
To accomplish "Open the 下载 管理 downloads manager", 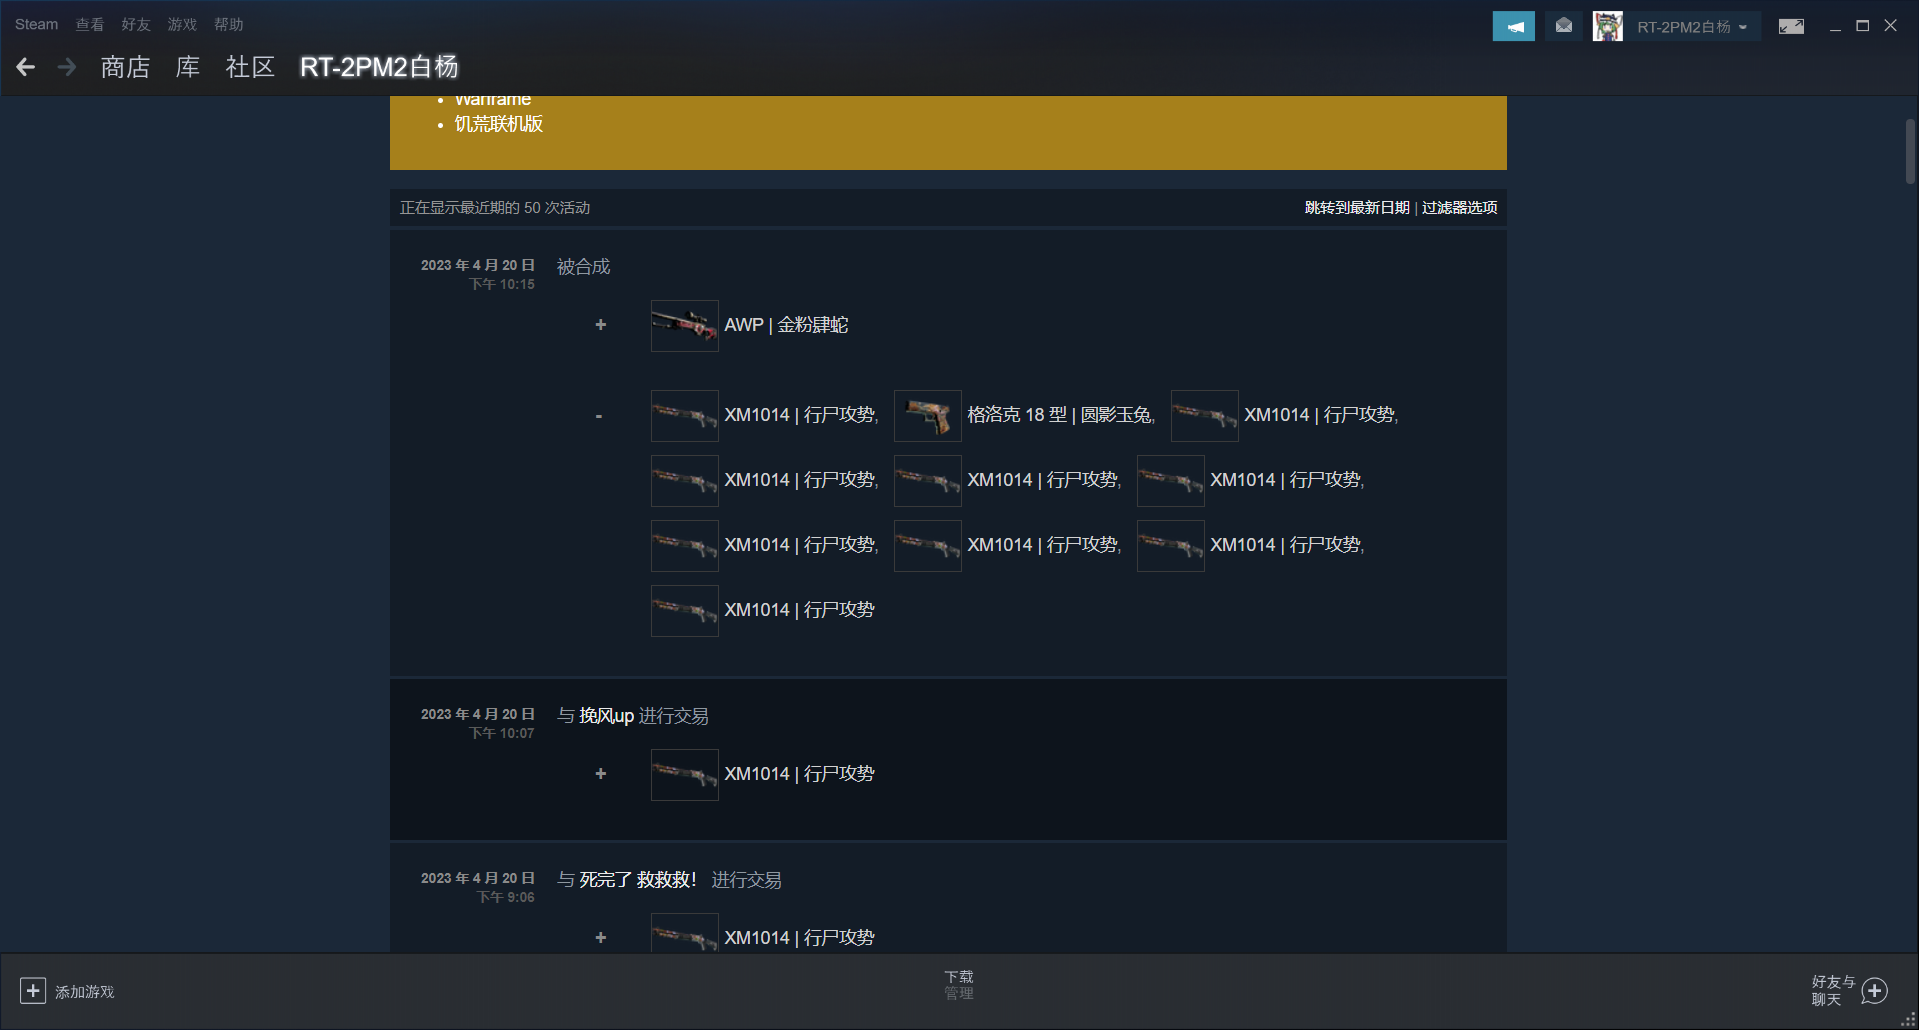I will 959,985.
